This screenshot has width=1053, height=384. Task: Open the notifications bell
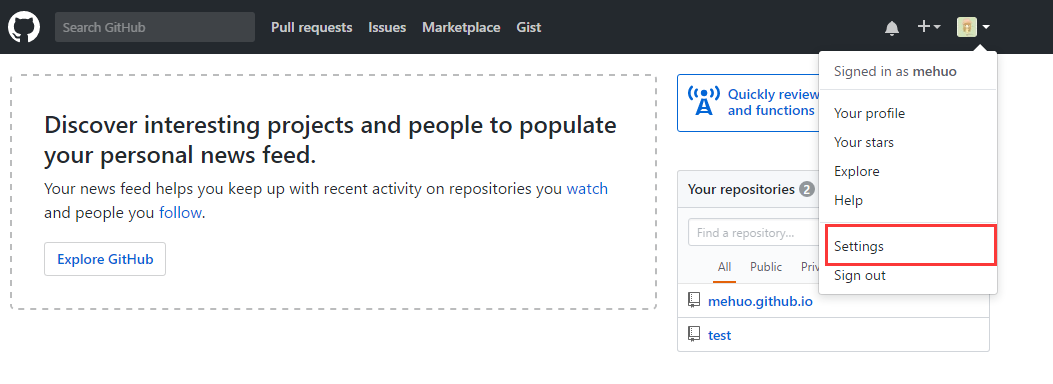892,28
